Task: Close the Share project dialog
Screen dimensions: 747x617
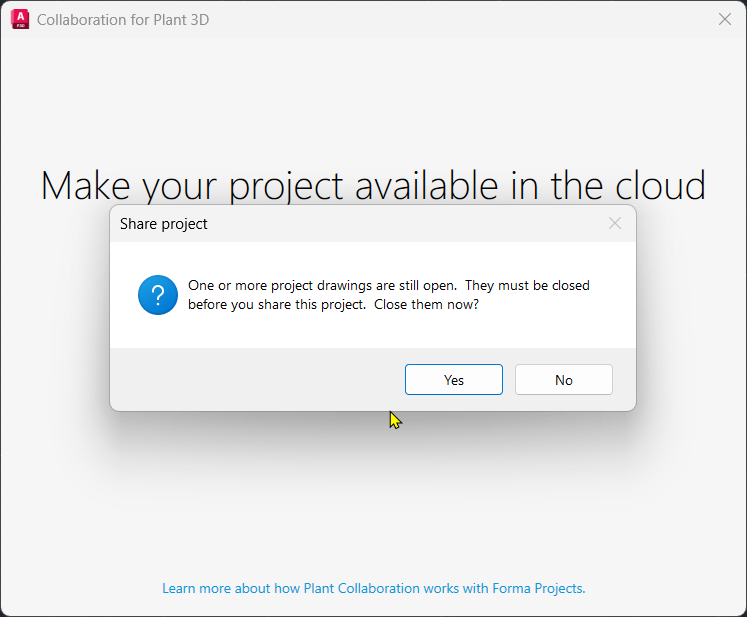Action: coord(615,223)
